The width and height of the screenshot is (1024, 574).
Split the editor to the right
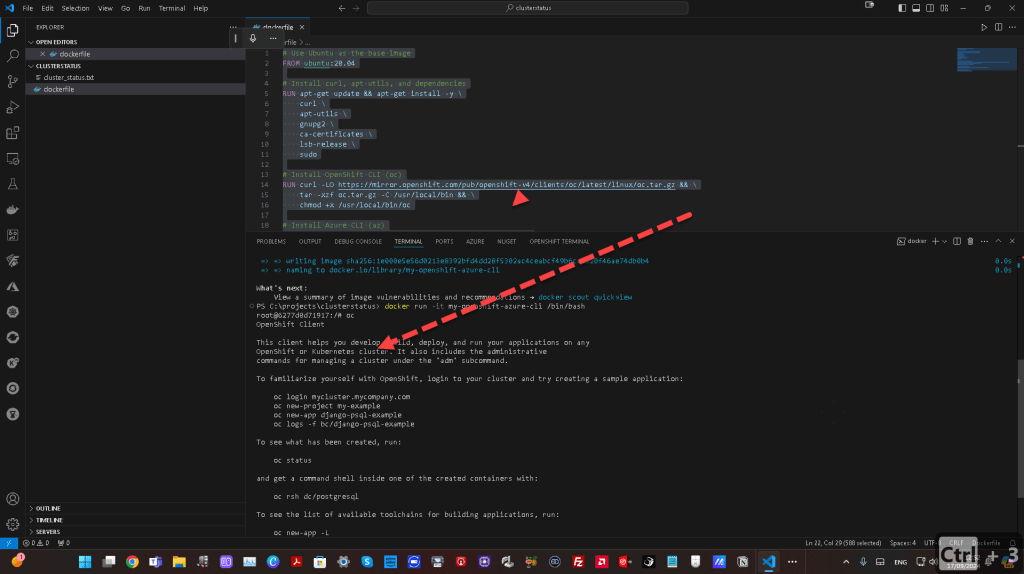coord(998,27)
